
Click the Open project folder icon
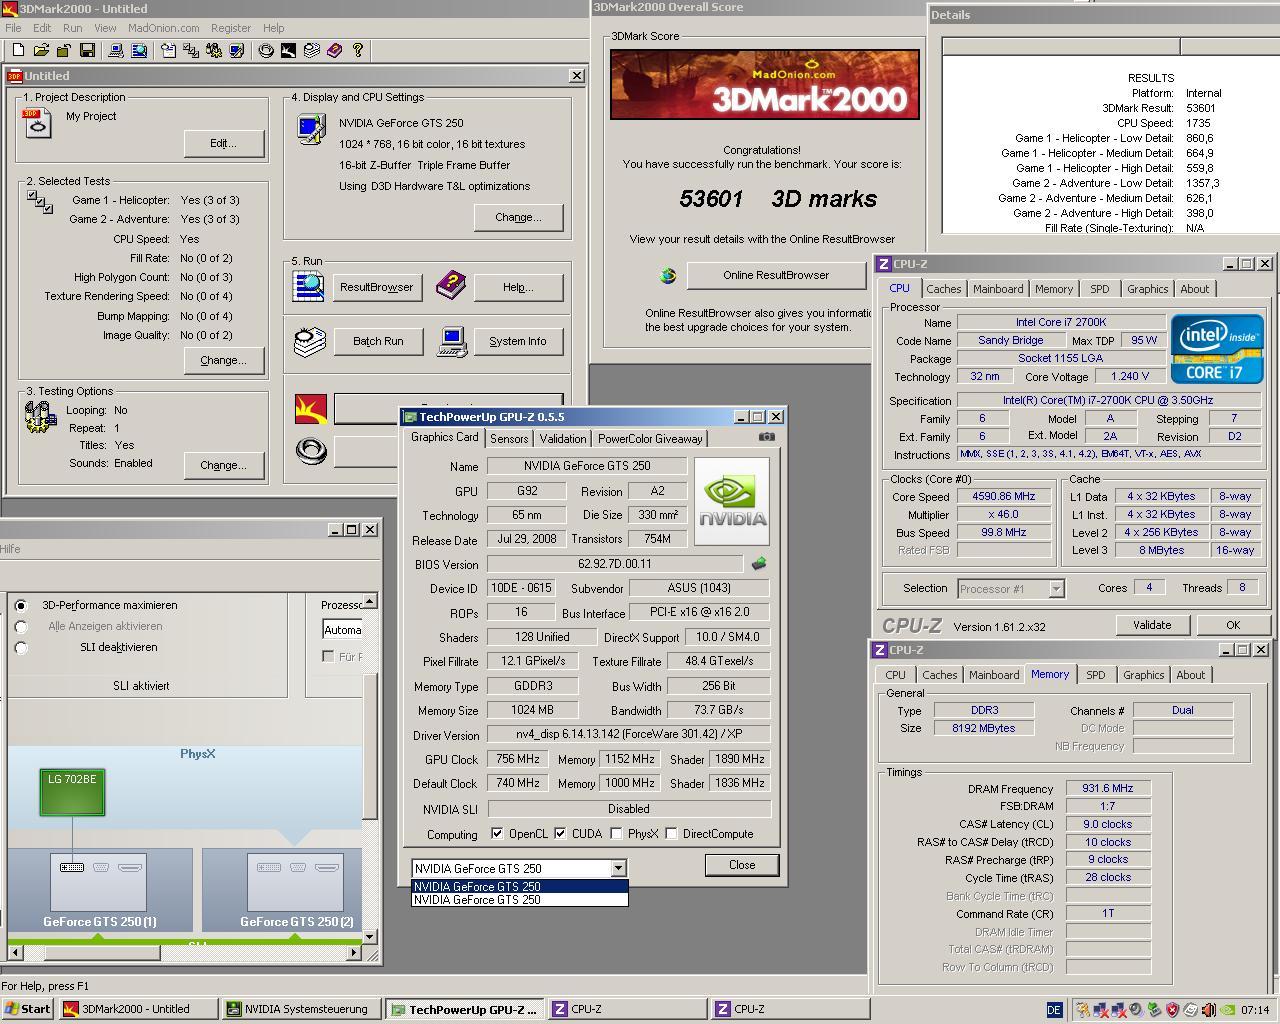(41, 50)
